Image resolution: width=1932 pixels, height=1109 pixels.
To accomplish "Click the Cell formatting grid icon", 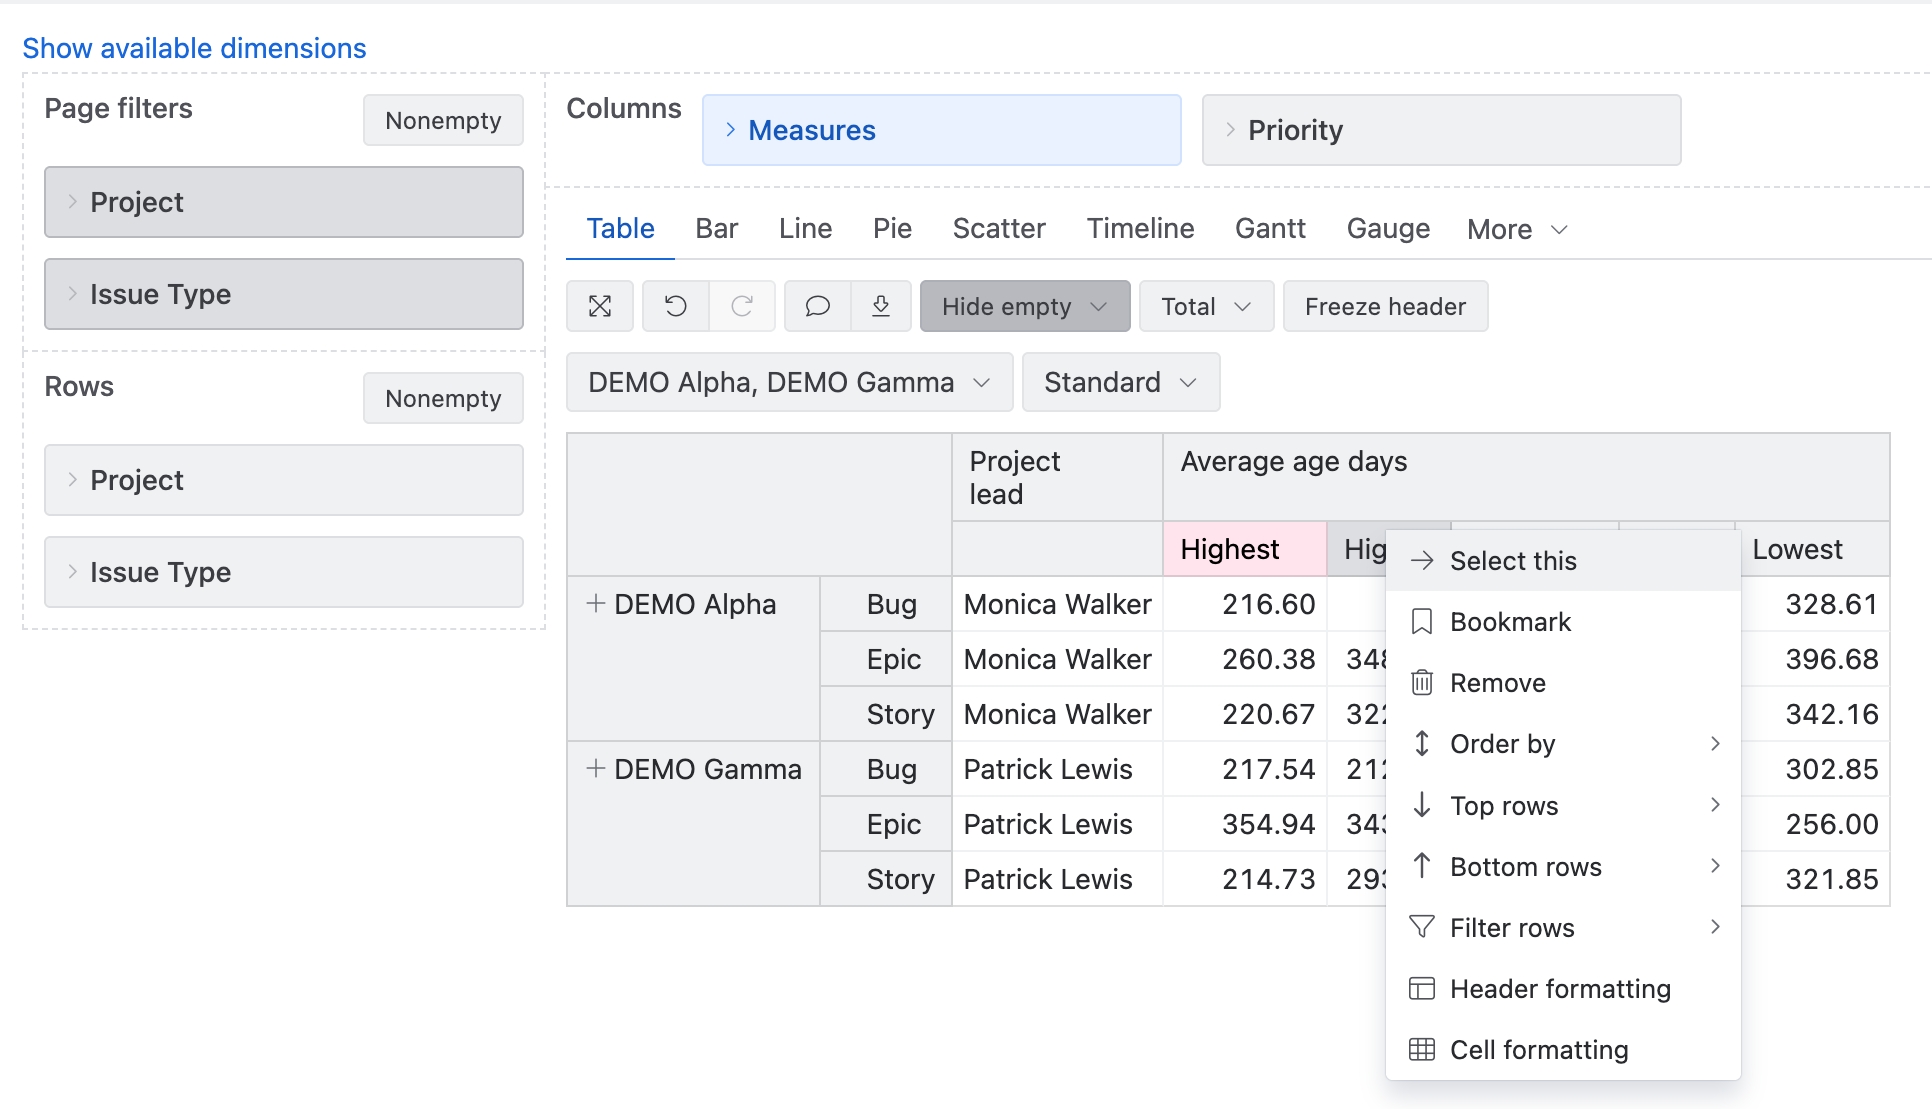I will pos(1422,1050).
